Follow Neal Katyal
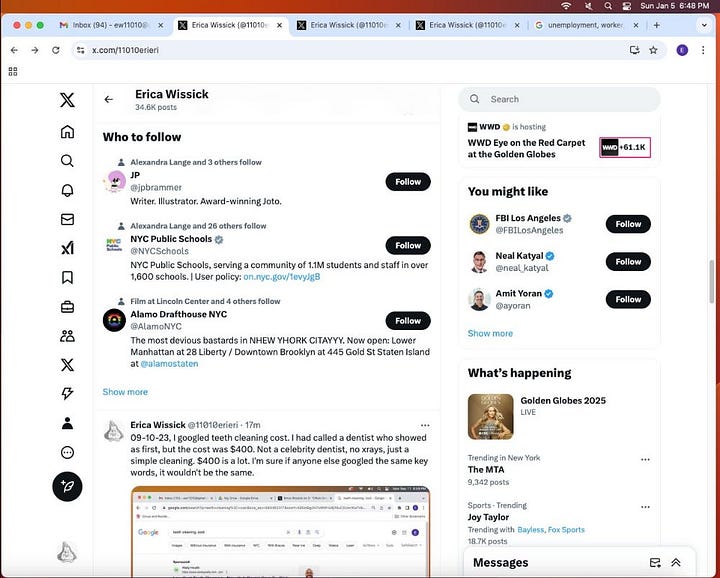The width and height of the screenshot is (720, 578). 628,262
